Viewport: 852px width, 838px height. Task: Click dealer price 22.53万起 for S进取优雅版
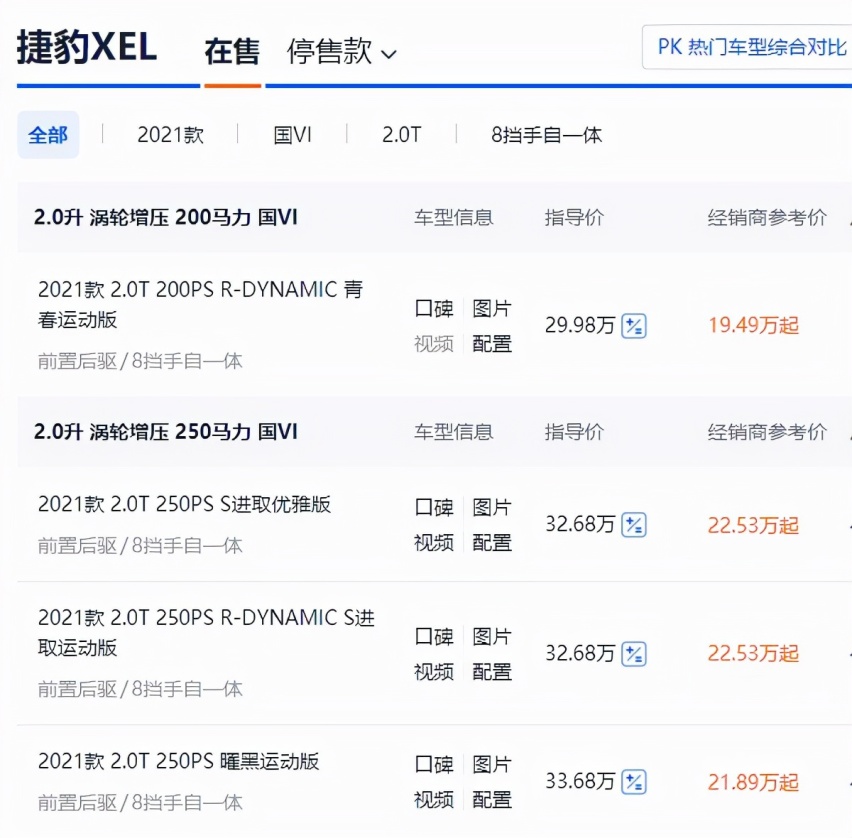point(753,525)
